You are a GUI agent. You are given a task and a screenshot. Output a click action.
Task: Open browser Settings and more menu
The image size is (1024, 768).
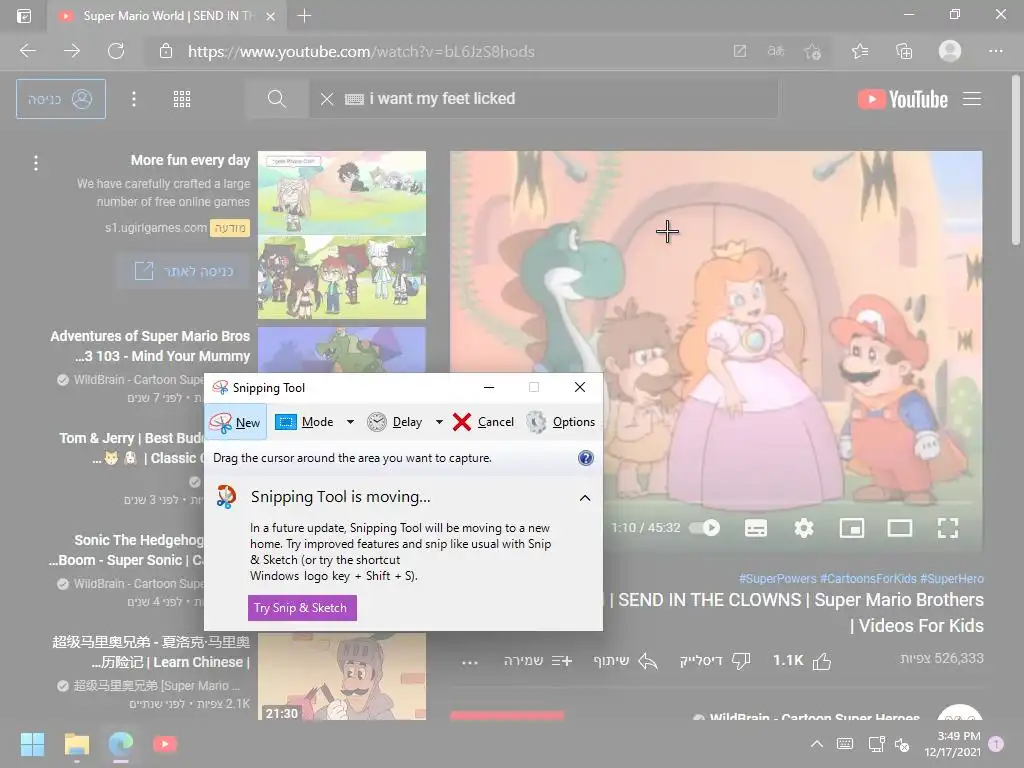[x=995, y=51]
